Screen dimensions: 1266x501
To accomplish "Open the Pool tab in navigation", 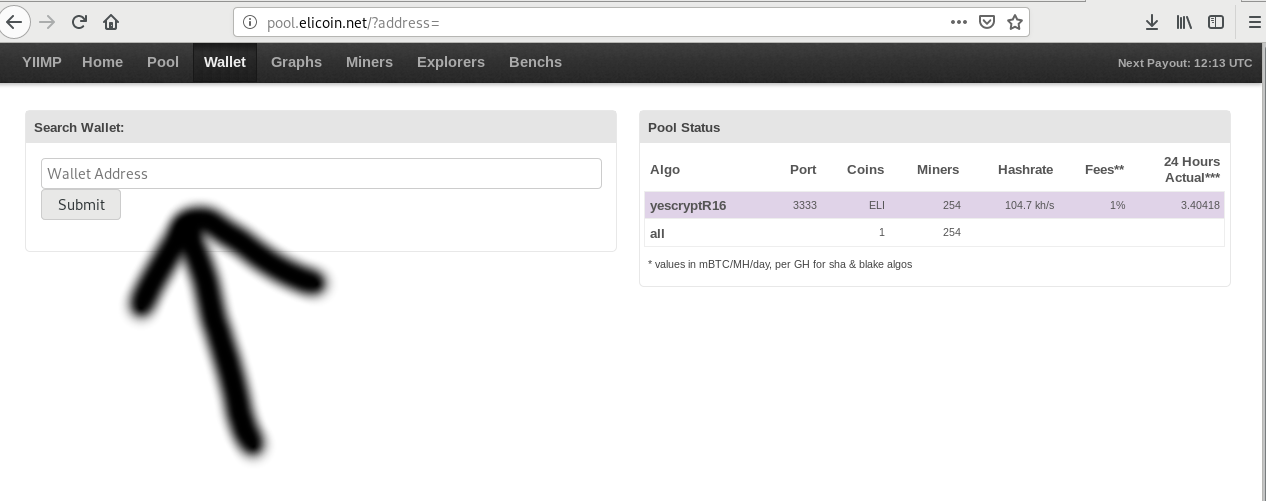I will pos(163,62).
